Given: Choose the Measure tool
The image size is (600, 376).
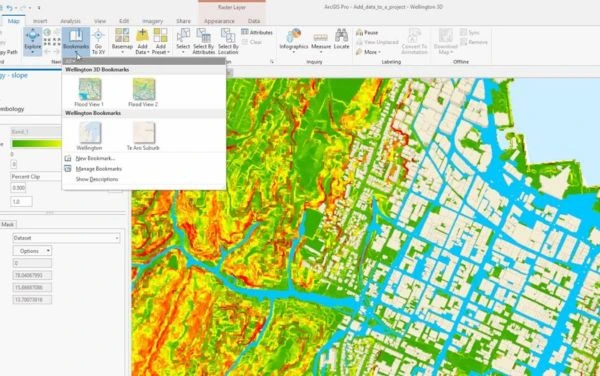Looking at the screenshot, I should 321,41.
